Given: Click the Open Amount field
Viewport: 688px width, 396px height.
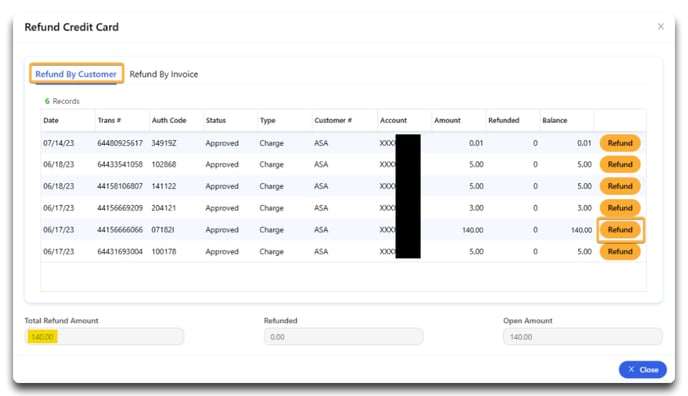Looking at the screenshot, I should (x=583, y=337).
